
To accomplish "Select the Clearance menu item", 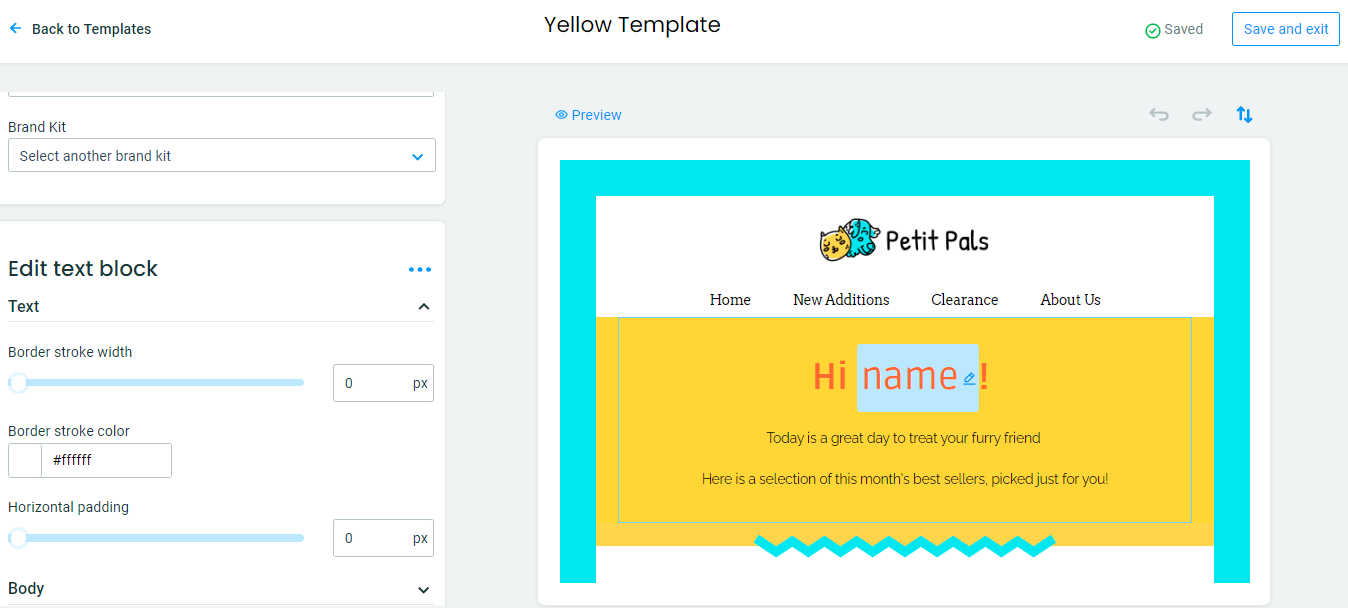I will tap(964, 300).
